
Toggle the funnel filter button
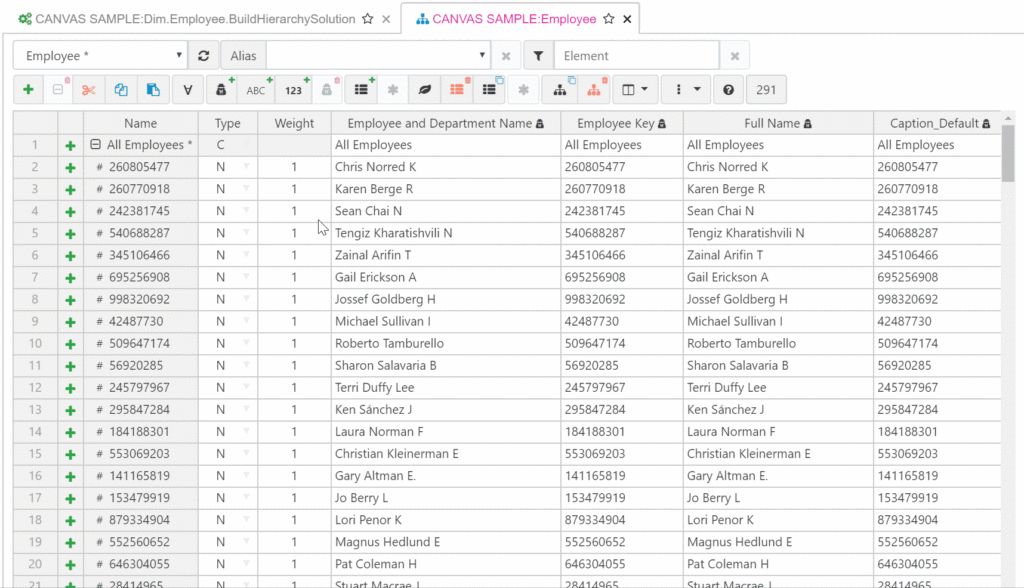[538, 56]
